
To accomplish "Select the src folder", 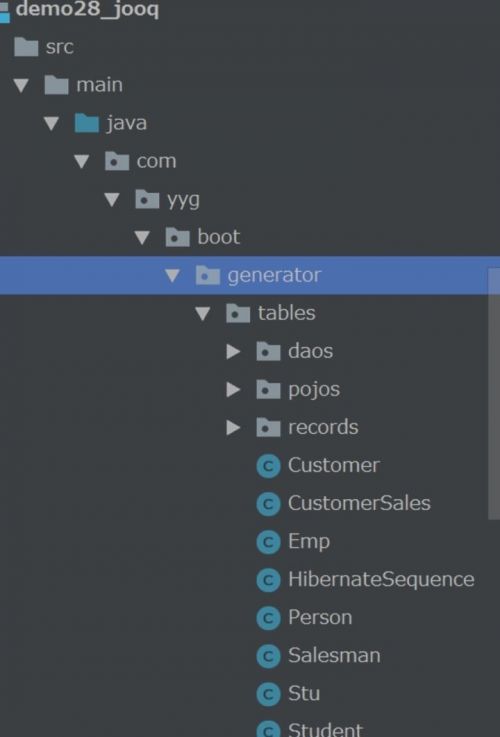I will coord(59,47).
